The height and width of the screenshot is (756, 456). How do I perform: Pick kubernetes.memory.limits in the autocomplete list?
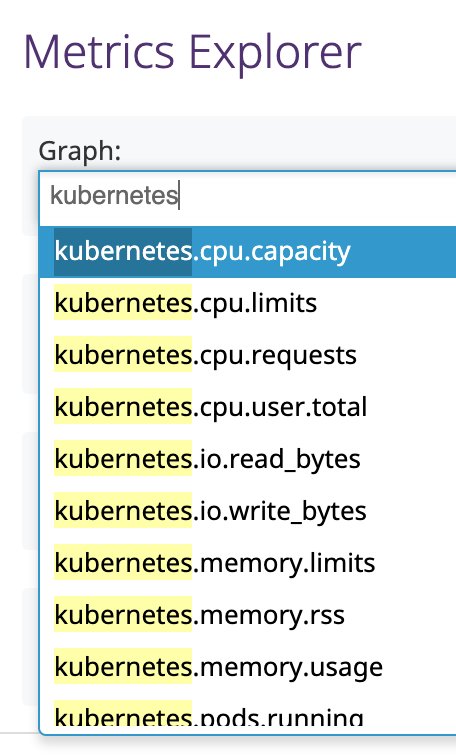click(248, 563)
